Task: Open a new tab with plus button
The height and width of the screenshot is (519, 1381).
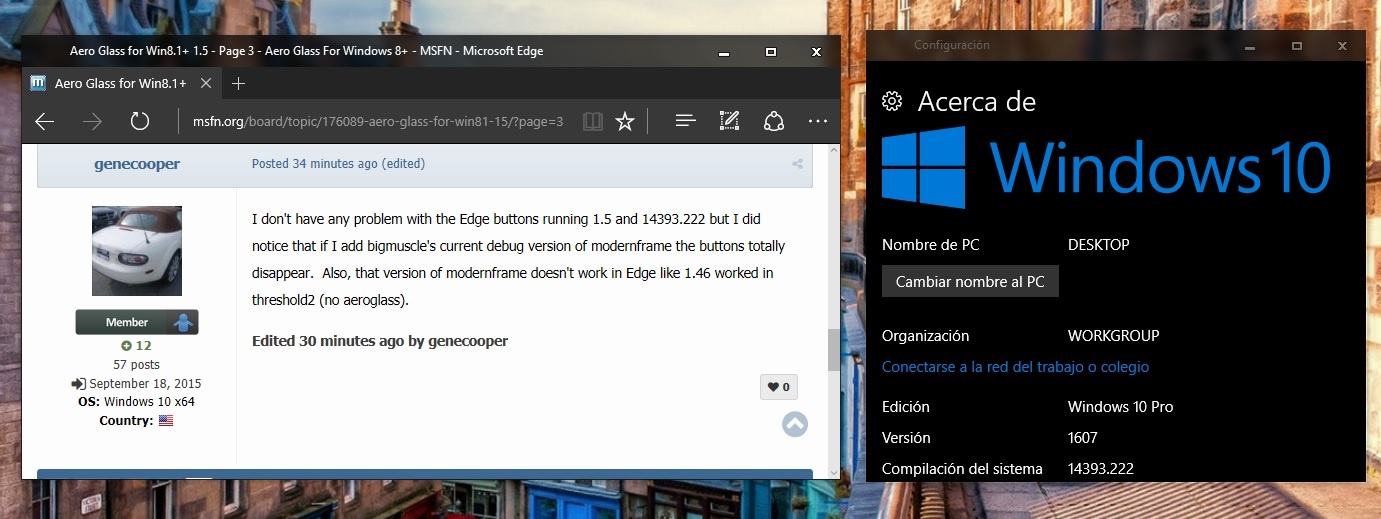Action: pyautogui.click(x=238, y=83)
